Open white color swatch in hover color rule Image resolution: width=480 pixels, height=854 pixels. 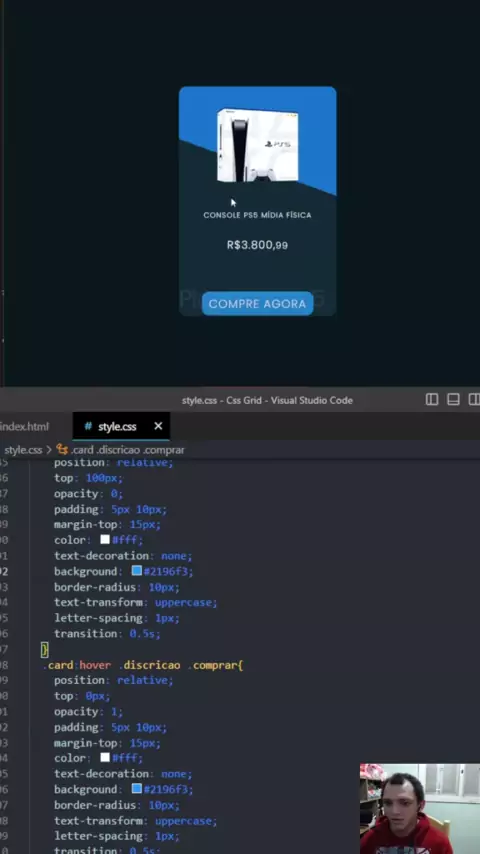point(105,758)
